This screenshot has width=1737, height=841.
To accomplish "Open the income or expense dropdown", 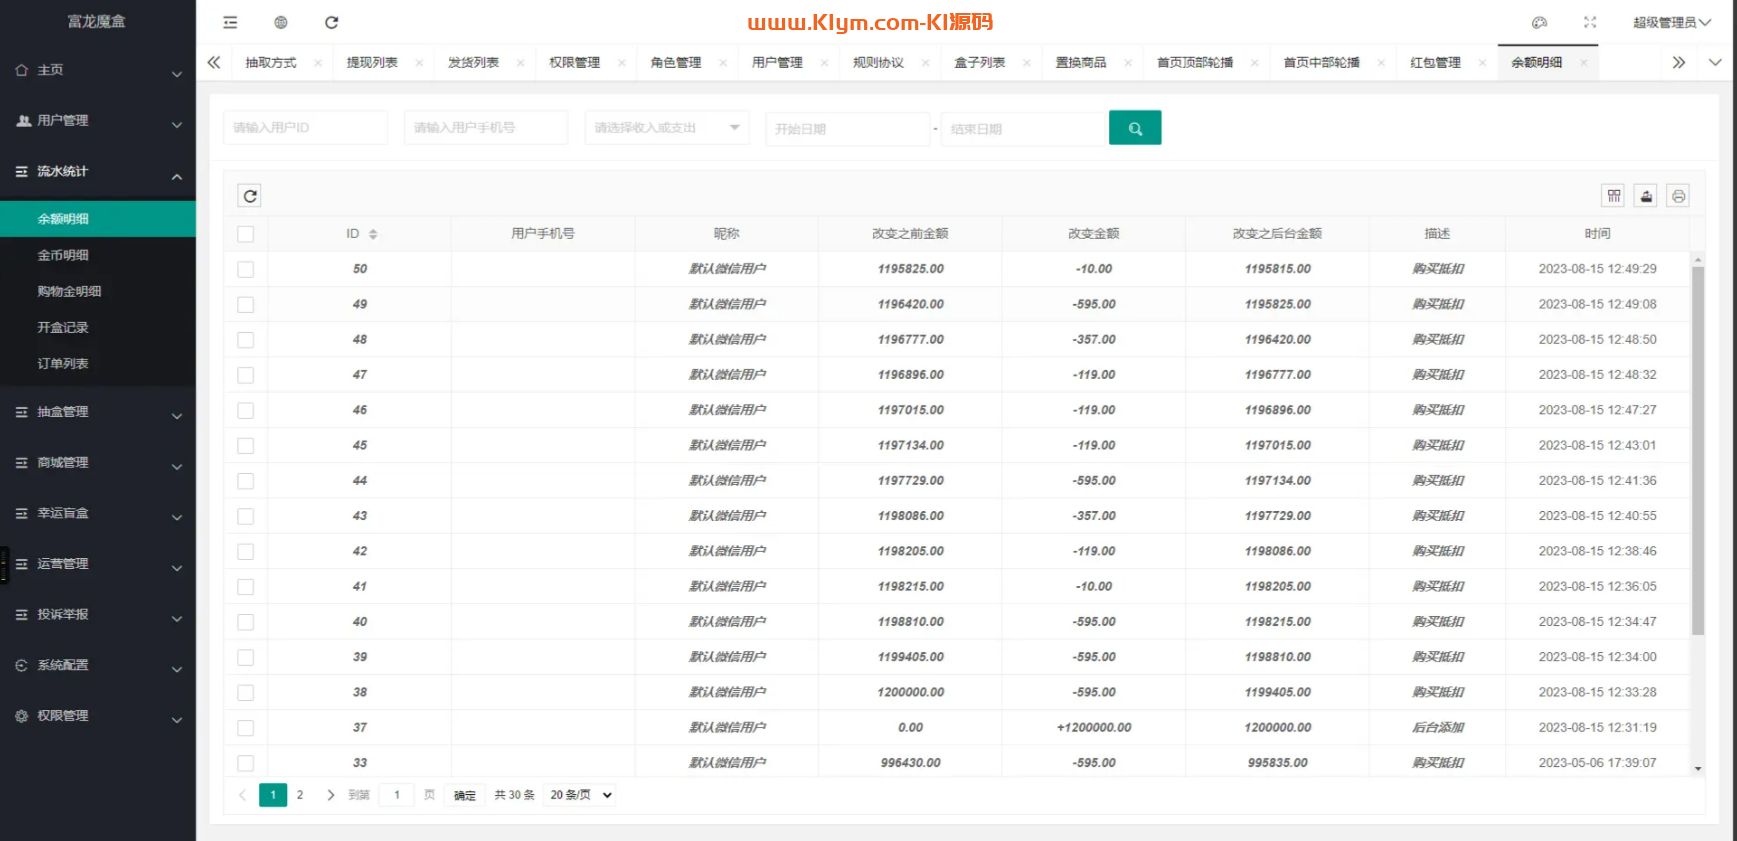I will tap(666, 128).
